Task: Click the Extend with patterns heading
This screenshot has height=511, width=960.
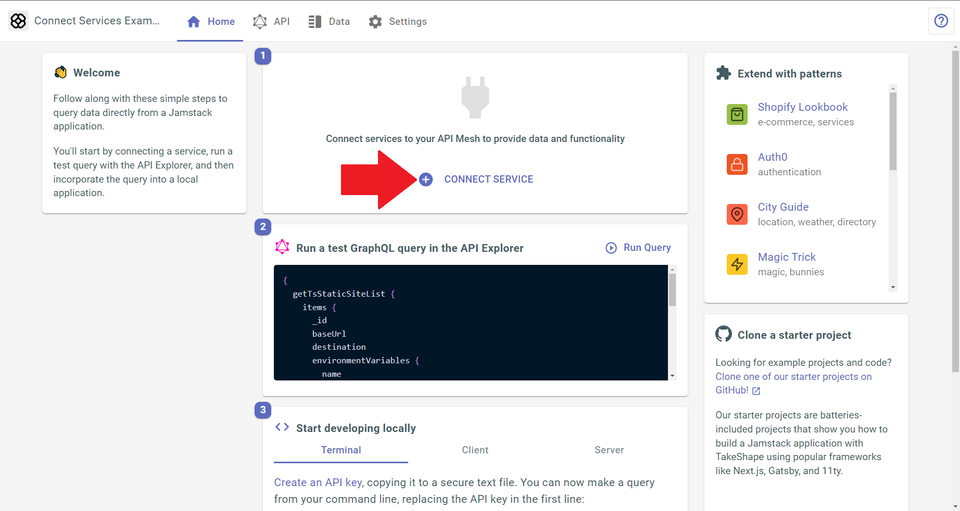Action: (x=790, y=74)
